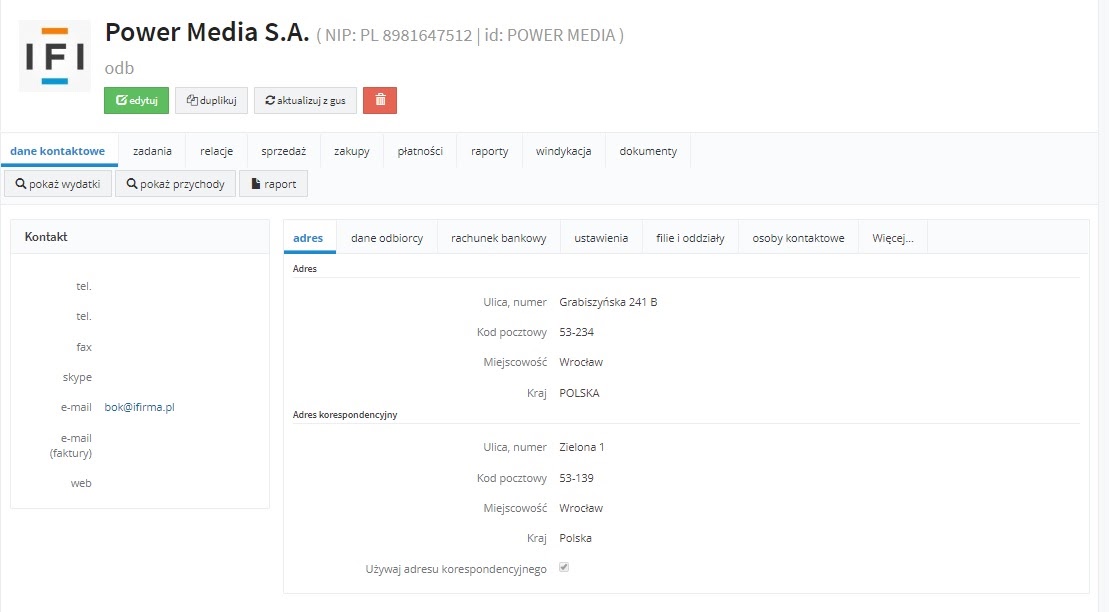Click the bok@ifirma.pl email link
The width and height of the screenshot is (1110, 612).
pyautogui.click(x=139, y=407)
